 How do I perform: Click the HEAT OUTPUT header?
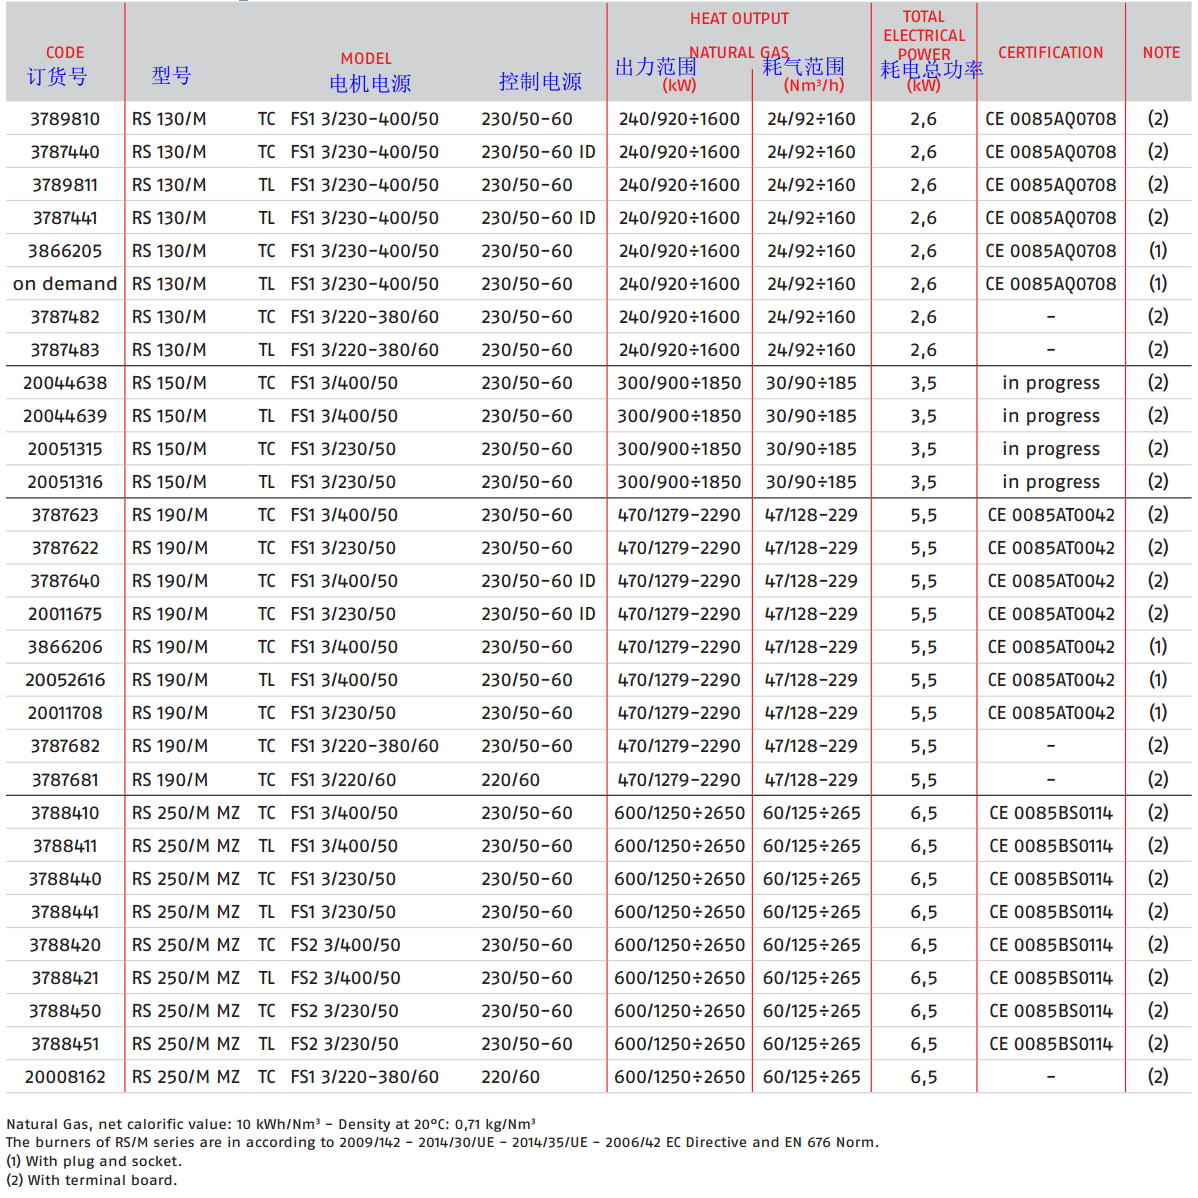pos(739,19)
